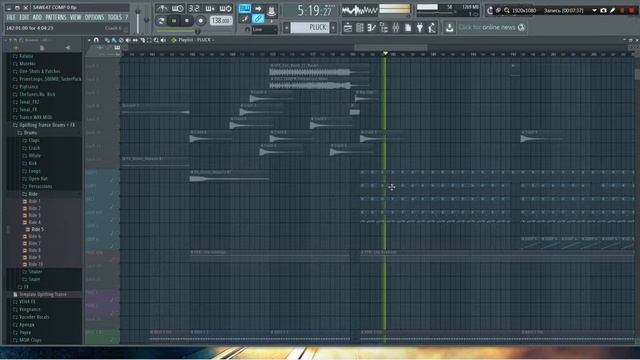Click the recorder overlay camera snapshot icon

[x=603, y=11]
